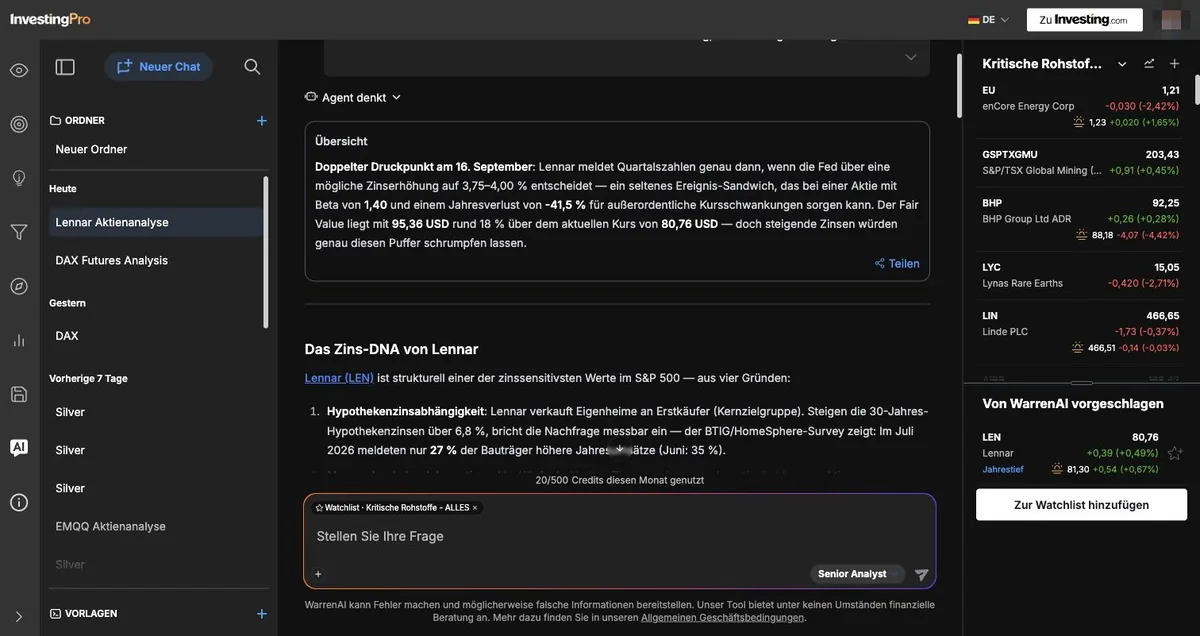Screen dimensions: 1200x636
Task: Send the question with the paper plane icon
Action: pyautogui.click(x=921, y=575)
